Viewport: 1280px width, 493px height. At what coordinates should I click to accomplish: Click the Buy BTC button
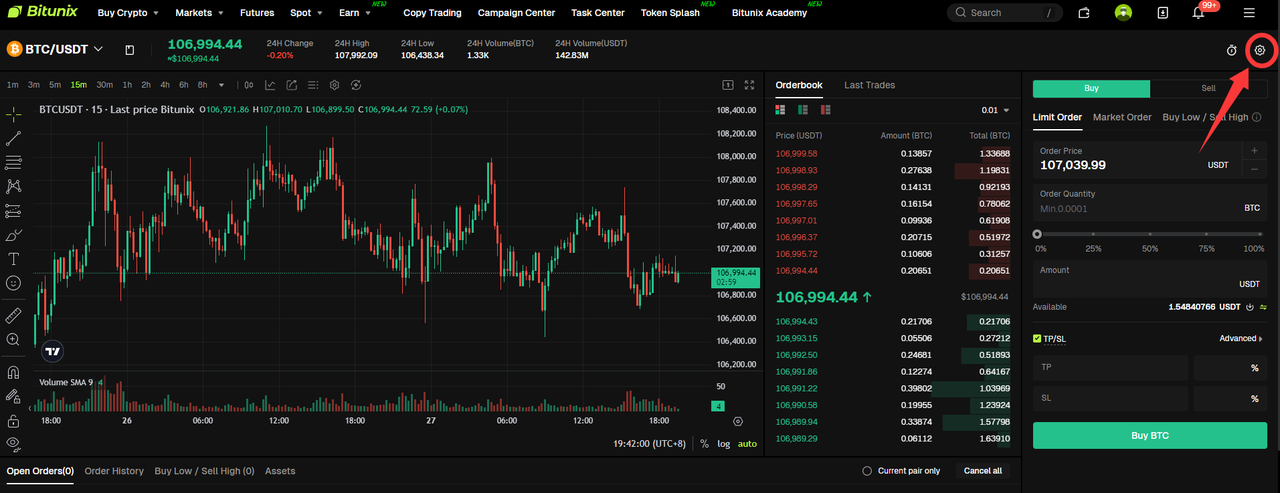point(1149,436)
